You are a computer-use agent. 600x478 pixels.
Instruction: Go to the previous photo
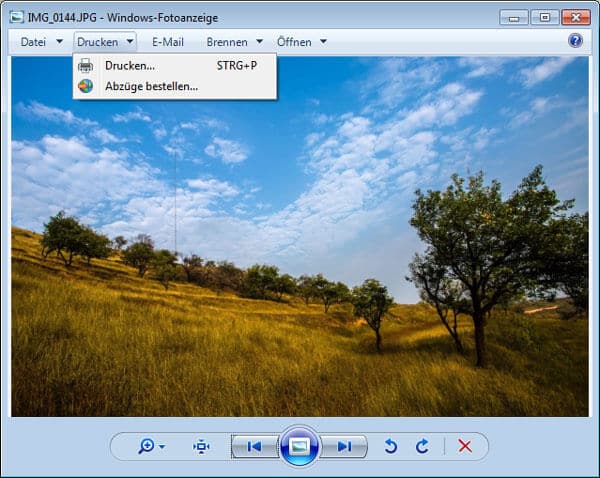254,446
